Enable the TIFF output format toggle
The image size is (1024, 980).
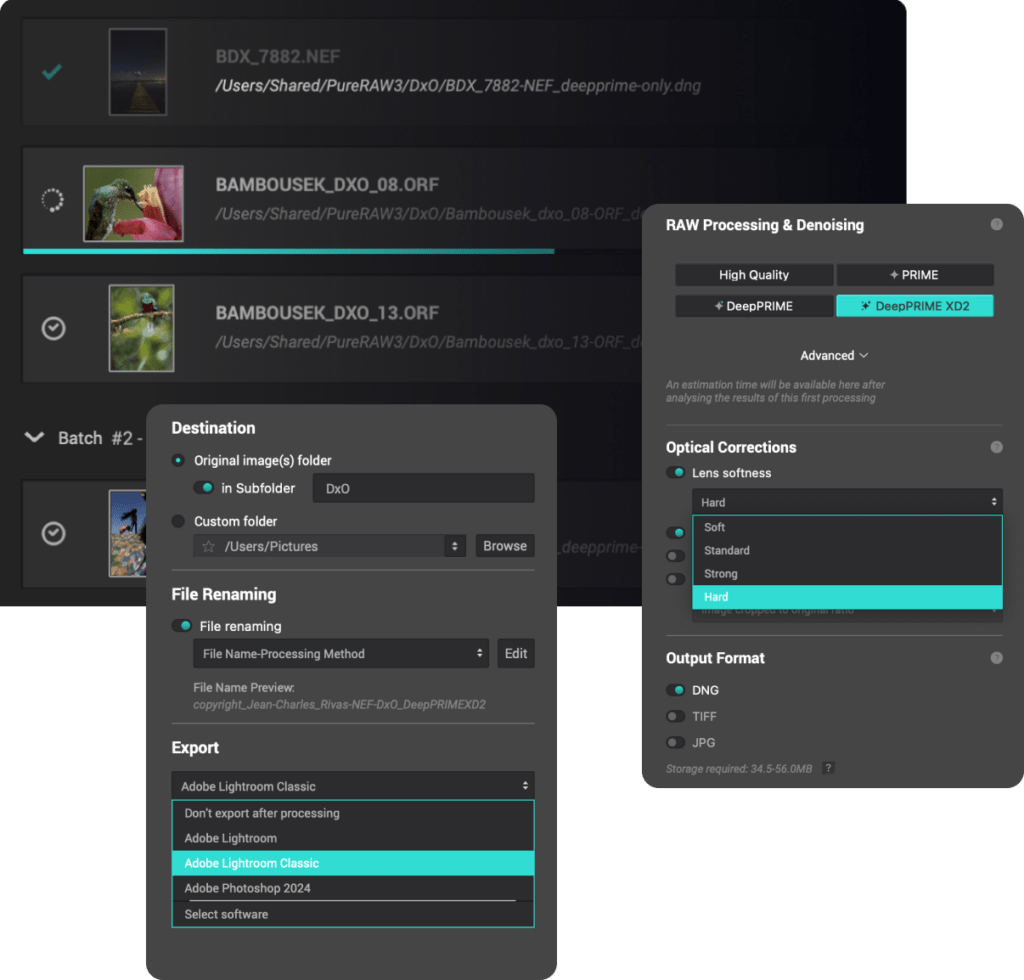[x=677, y=716]
